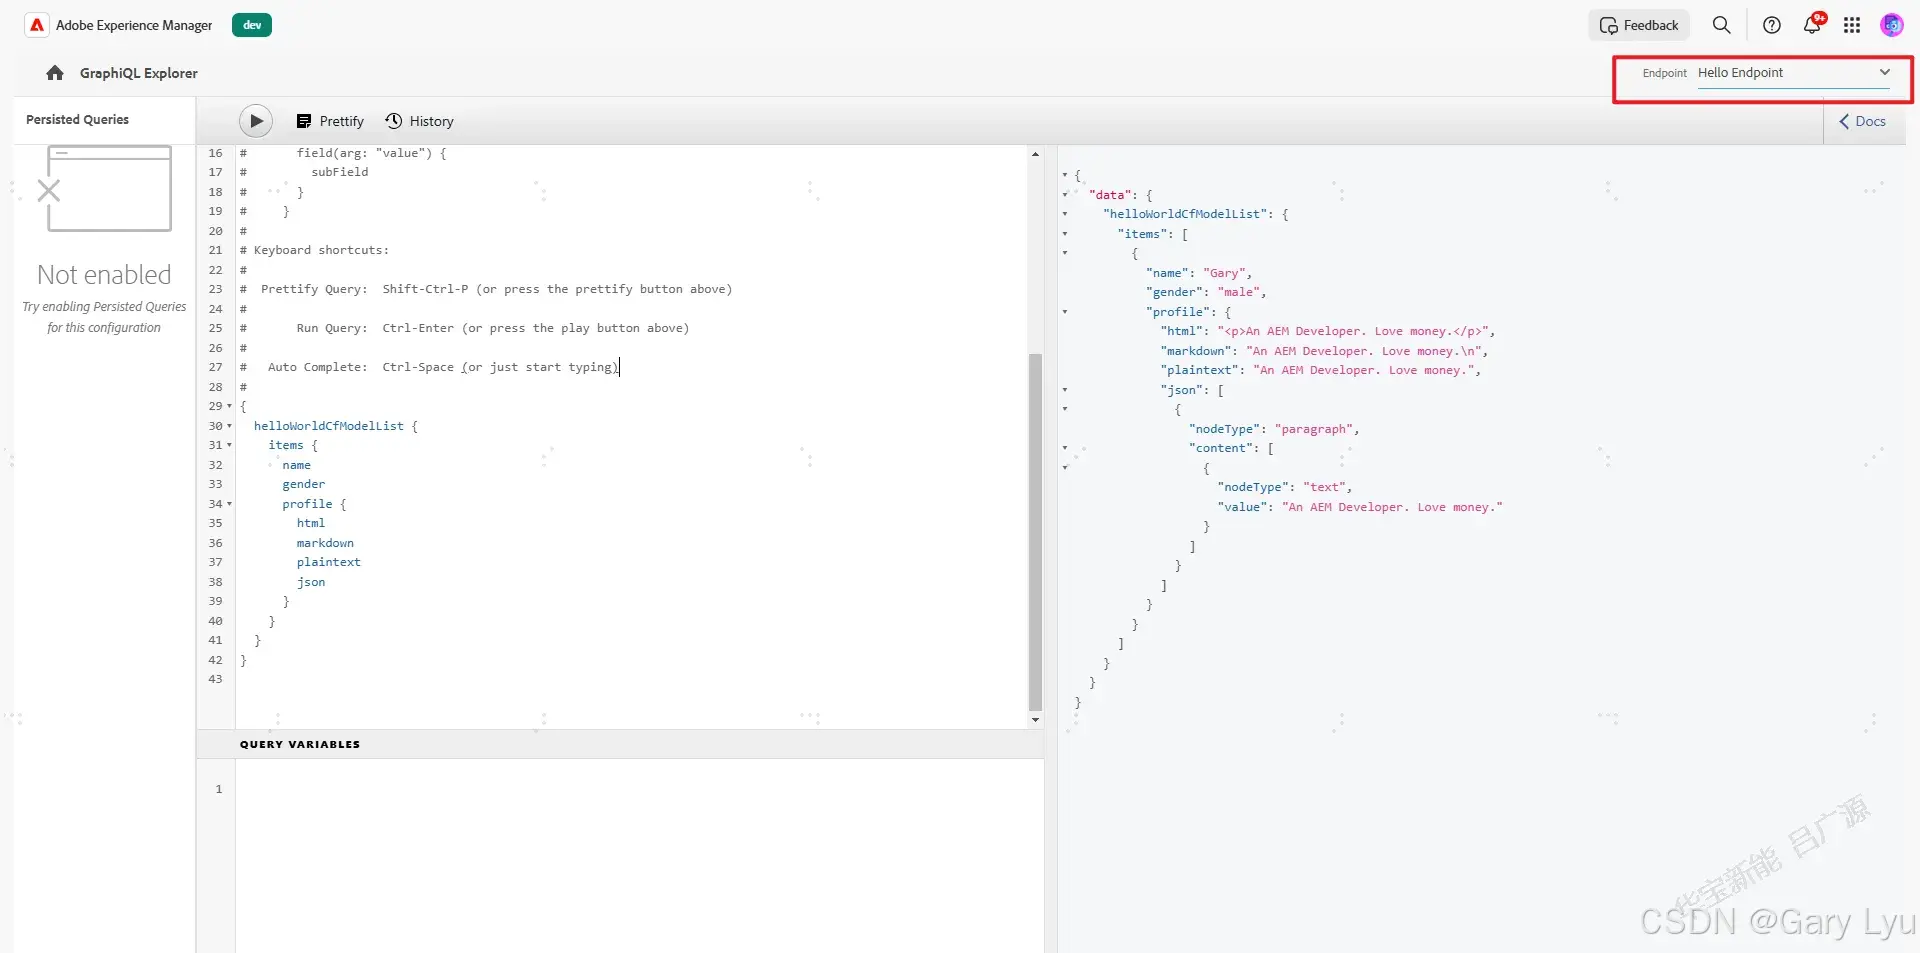Image resolution: width=1920 pixels, height=953 pixels.
Task: Collapse the fold arrow at line 34
Action: click(229, 504)
